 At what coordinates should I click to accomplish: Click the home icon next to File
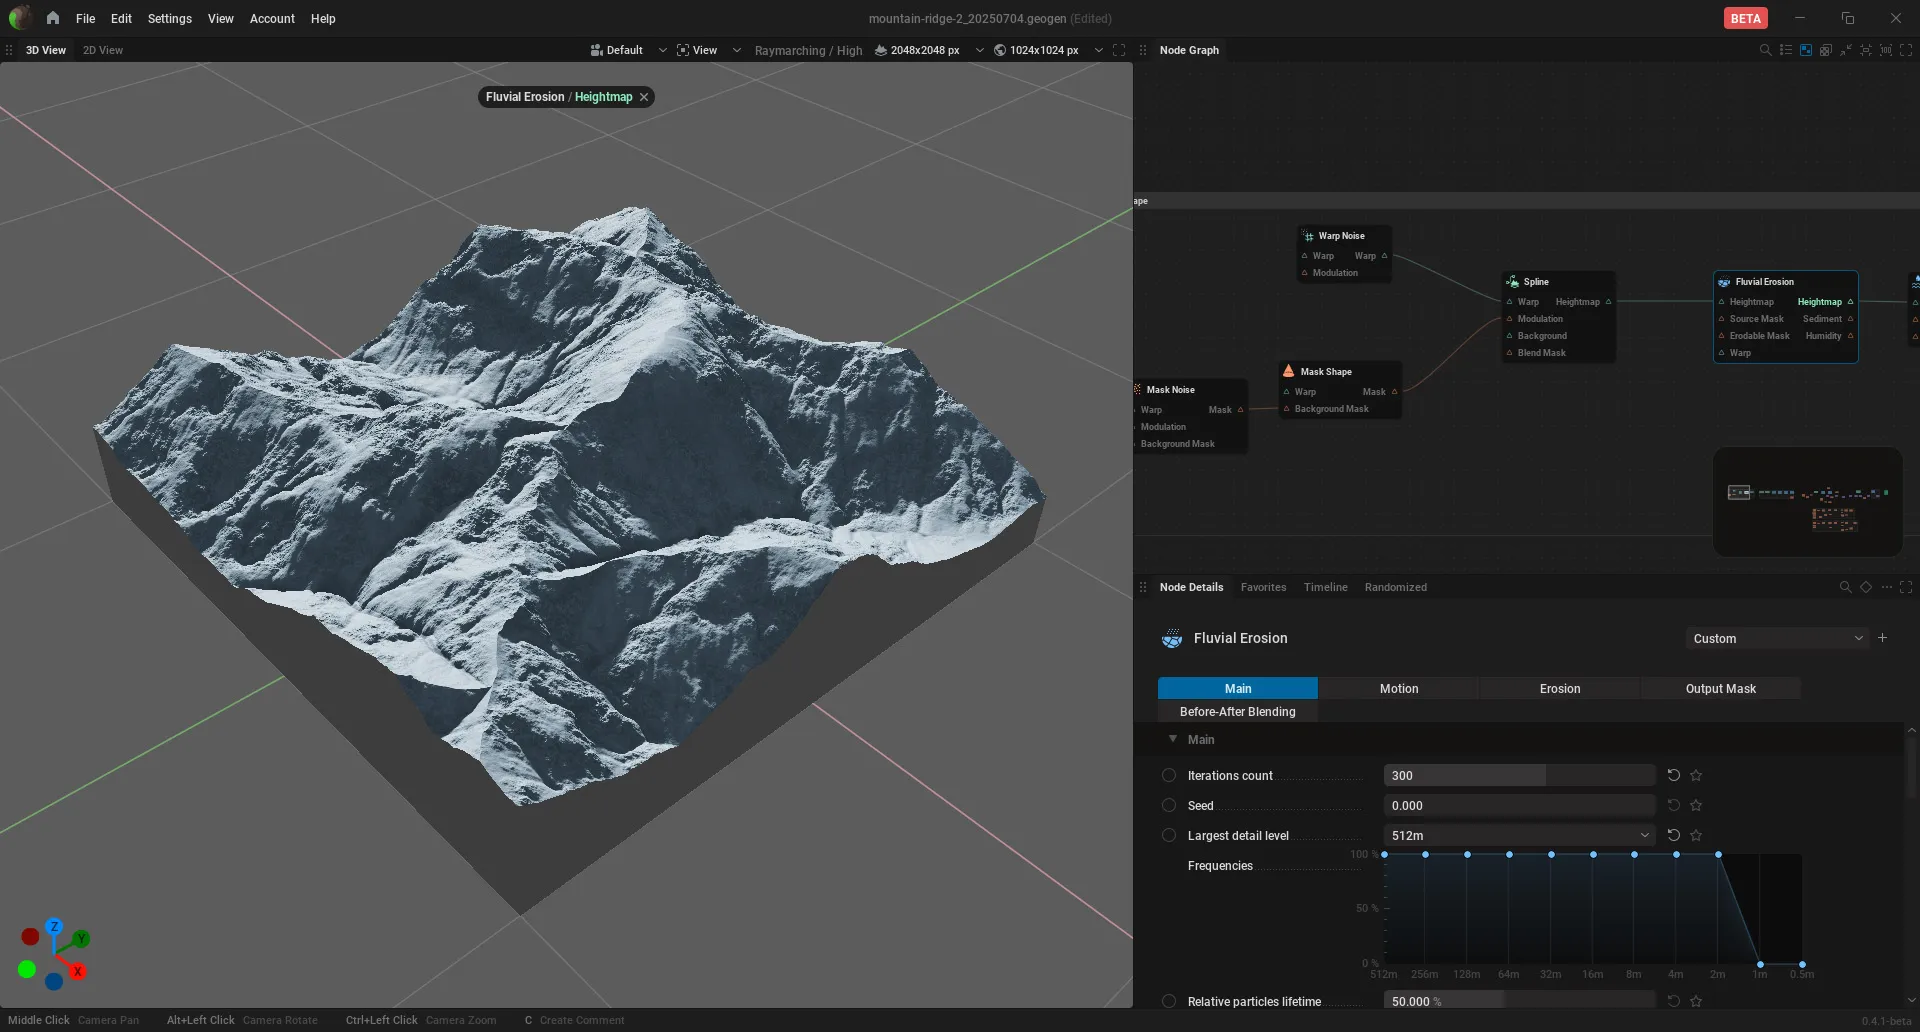[52, 18]
